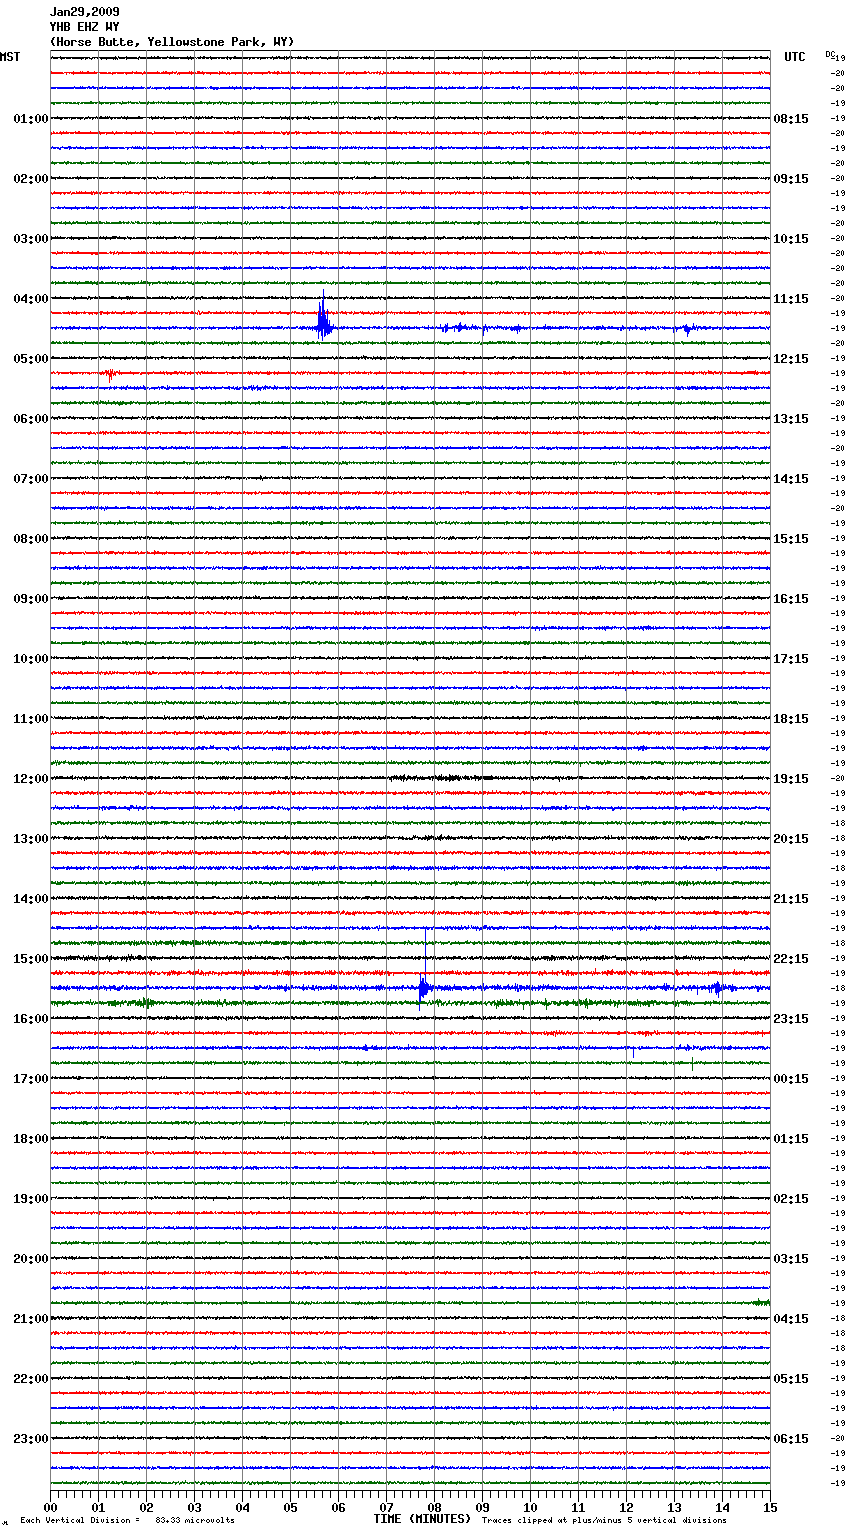Click the 08:15 UTC time label
The width and height of the screenshot is (850, 1534).
[x=791, y=119]
